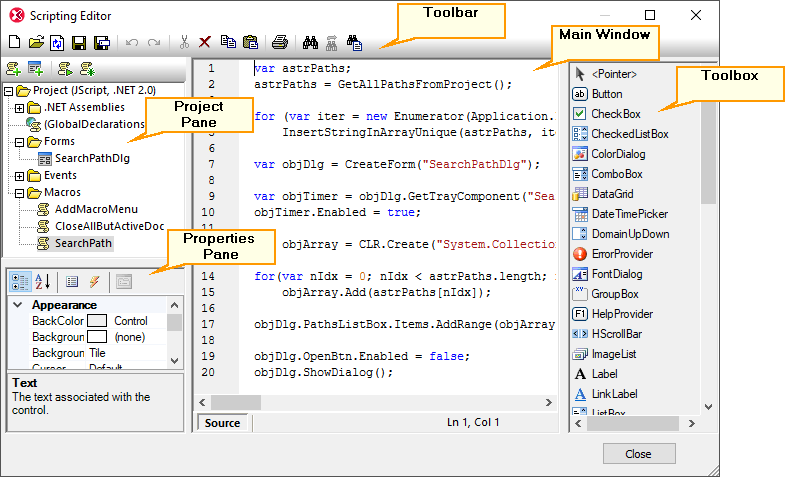Open the AddMacroMenu macro
The image size is (785, 477).
point(96,209)
